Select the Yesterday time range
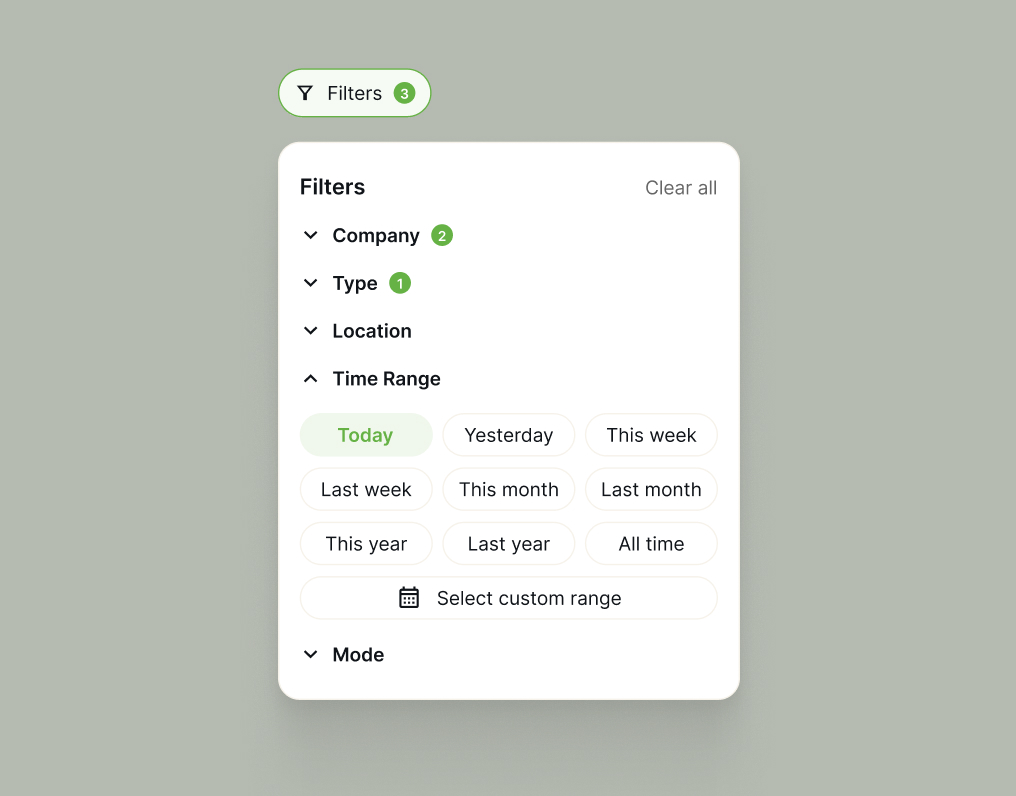Image resolution: width=1016 pixels, height=796 pixels. tap(508, 435)
